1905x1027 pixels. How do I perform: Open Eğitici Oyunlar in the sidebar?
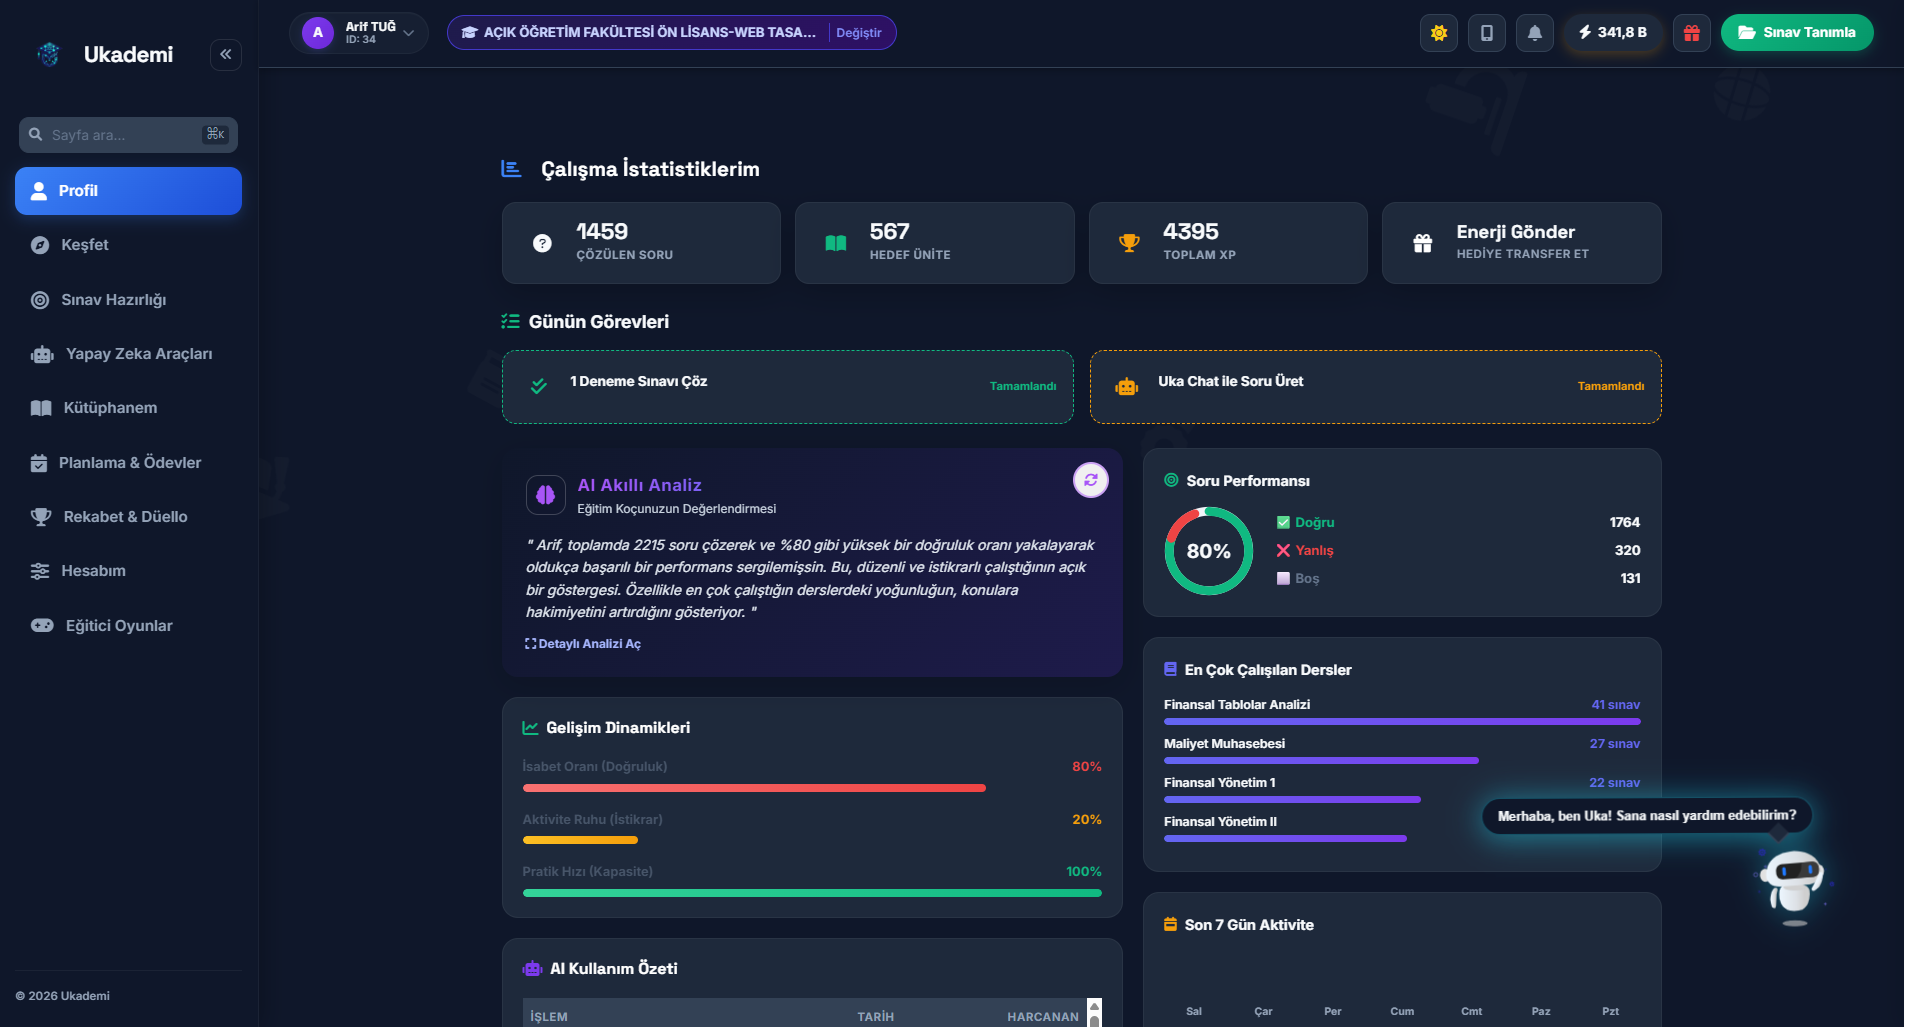[x=128, y=626]
